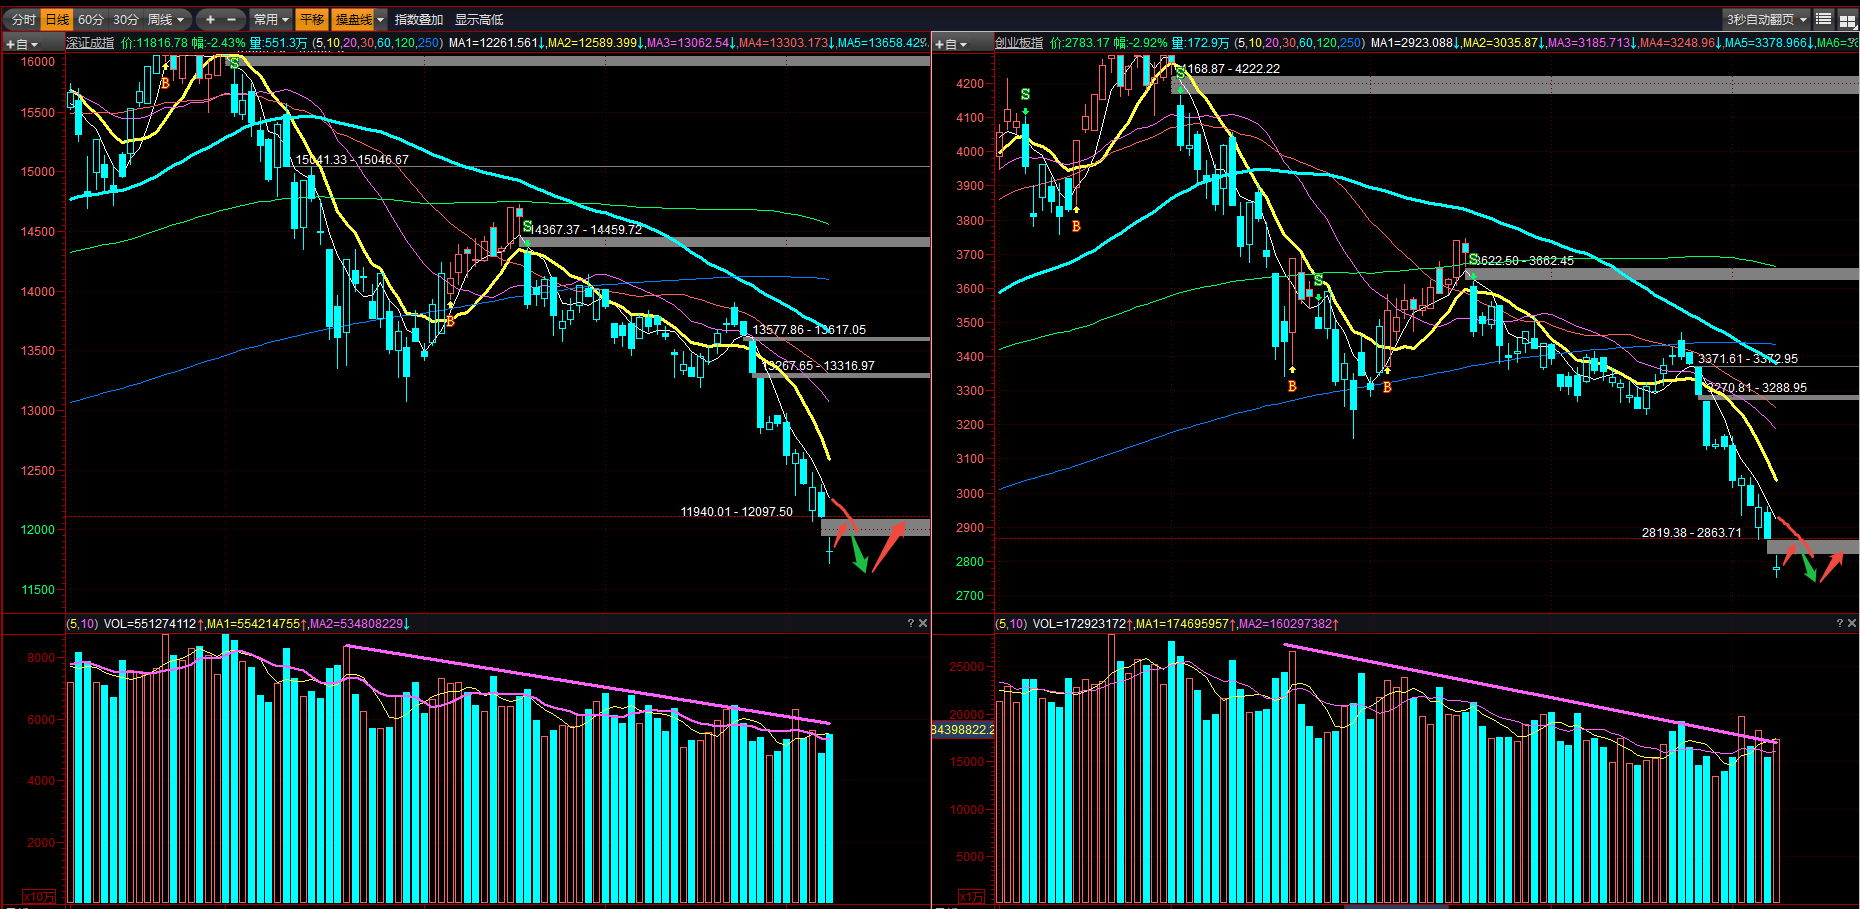1860x909 pixels.
Task: Click the S sell marker near 14367.37
Action: [527, 227]
